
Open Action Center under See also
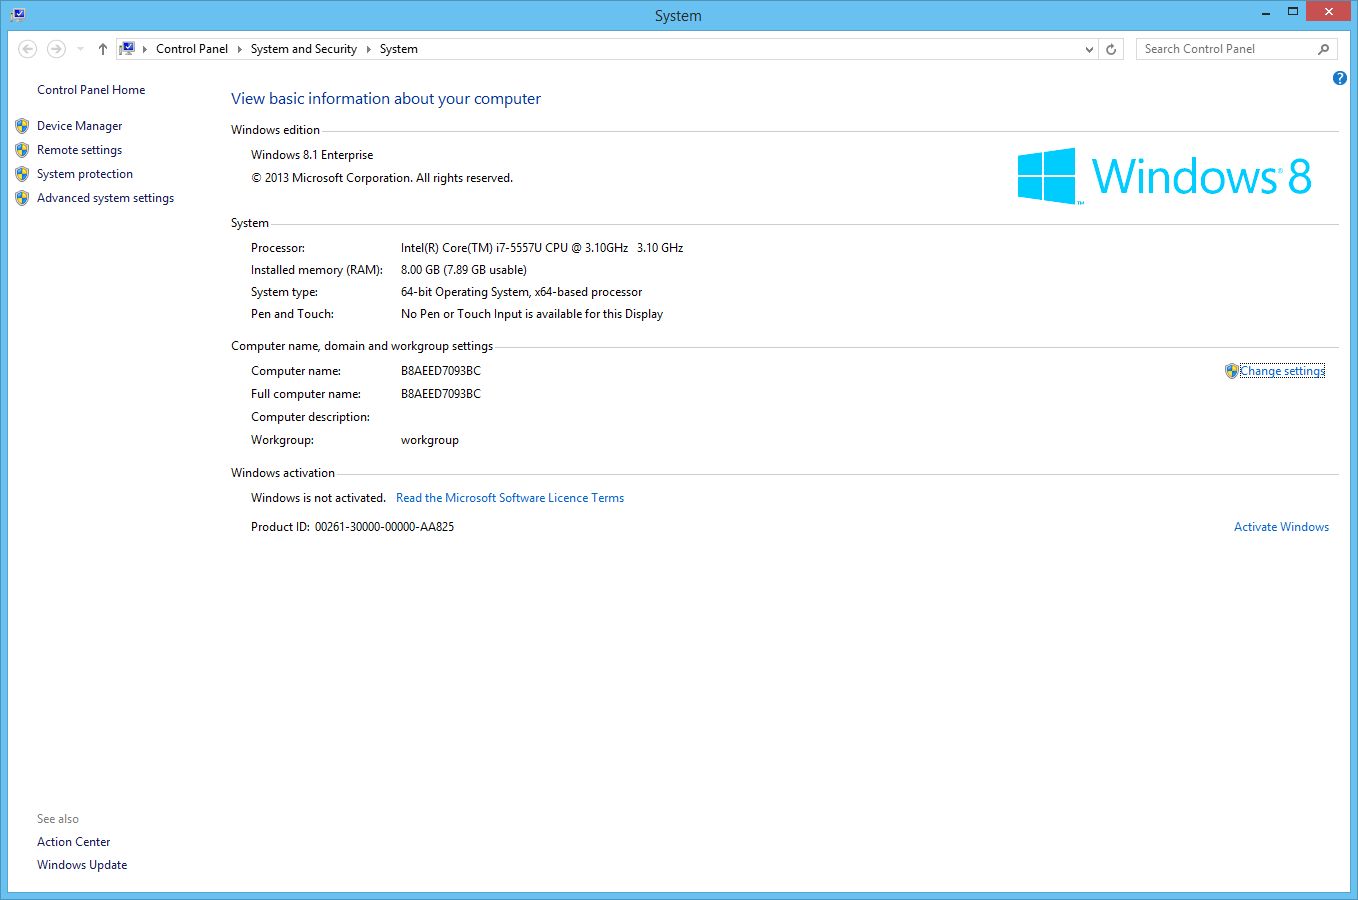click(x=74, y=842)
